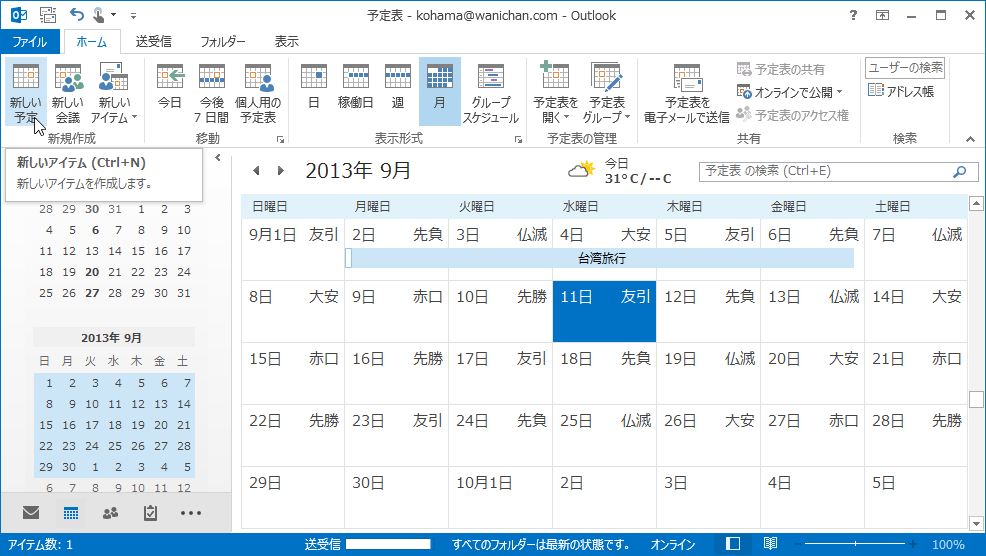Click the zoom out minus button
Image resolution: width=986 pixels, height=556 pixels.
click(798, 544)
